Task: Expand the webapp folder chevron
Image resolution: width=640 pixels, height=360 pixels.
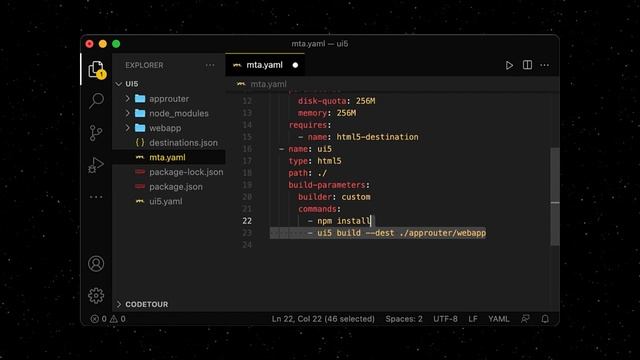Action: pos(127,128)
